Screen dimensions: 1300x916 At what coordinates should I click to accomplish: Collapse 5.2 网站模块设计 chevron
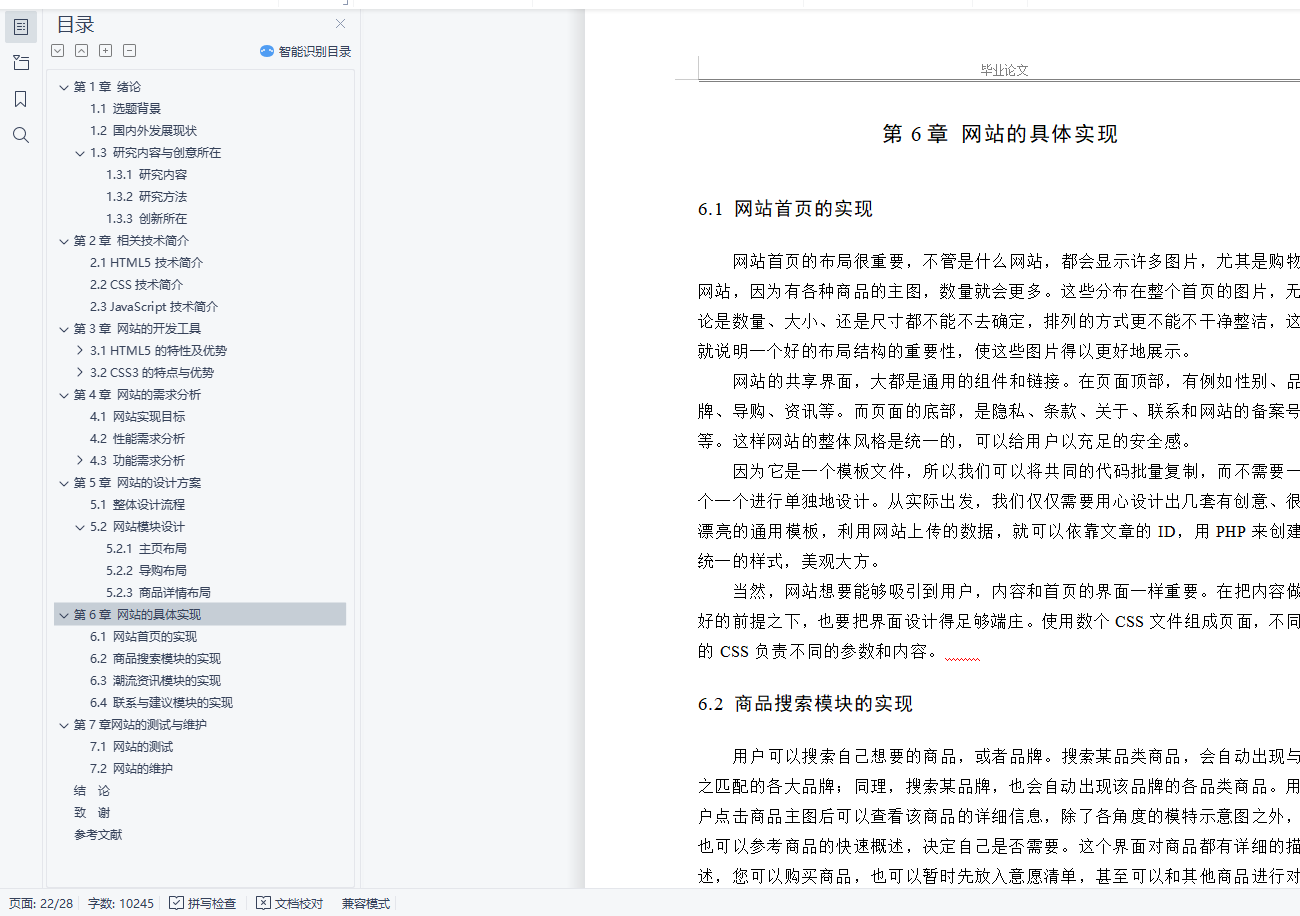(x=80, y=527)
